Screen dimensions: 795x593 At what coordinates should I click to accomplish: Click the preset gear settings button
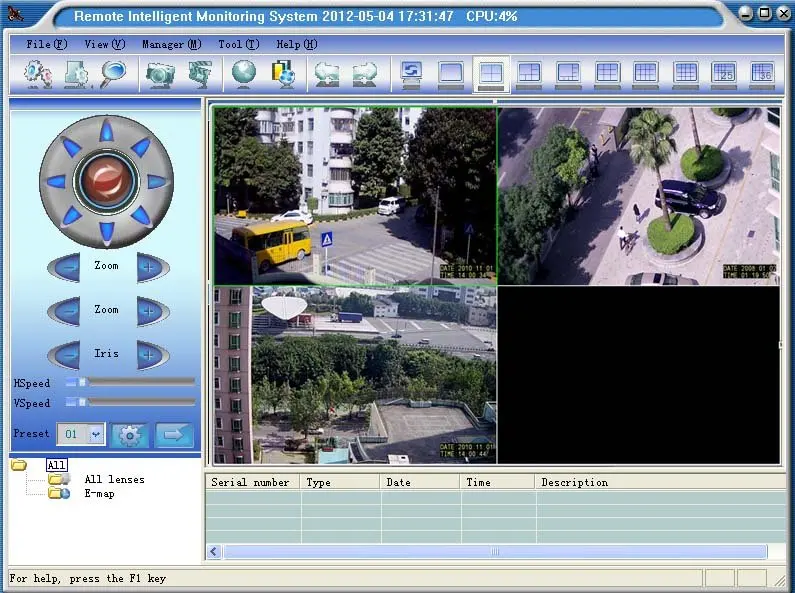point(130,435)
